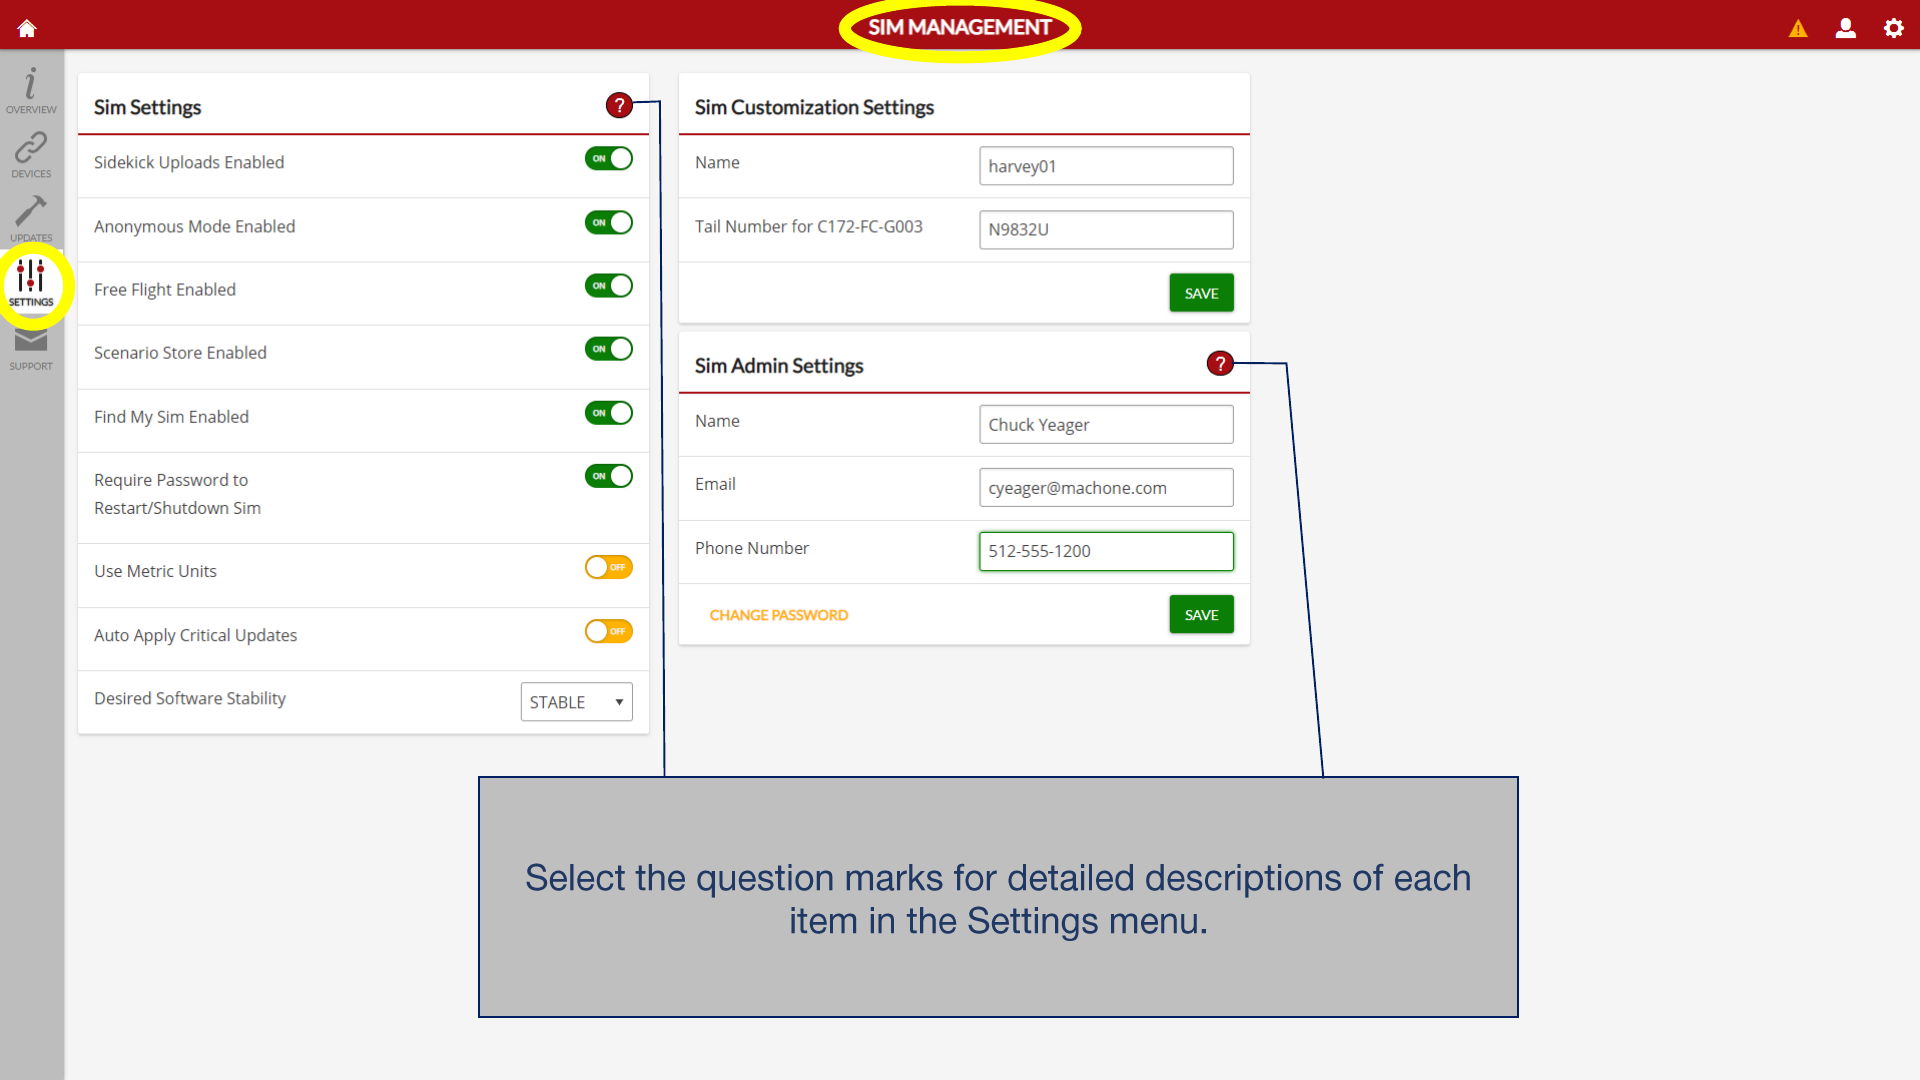
Task: Enable Use Metric Units toggle
Action: (x=609, y=568)
